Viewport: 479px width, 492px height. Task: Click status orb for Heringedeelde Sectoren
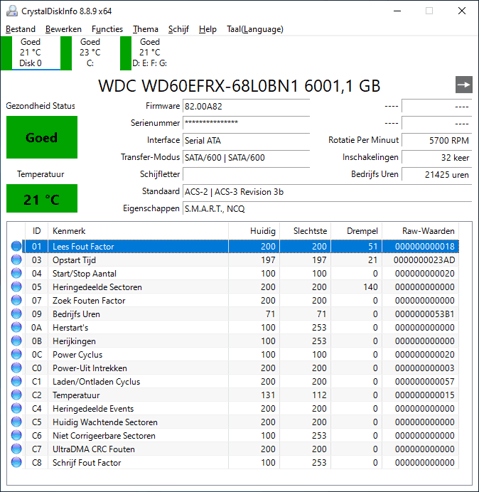pyautogui.click(x=16, y=287)
